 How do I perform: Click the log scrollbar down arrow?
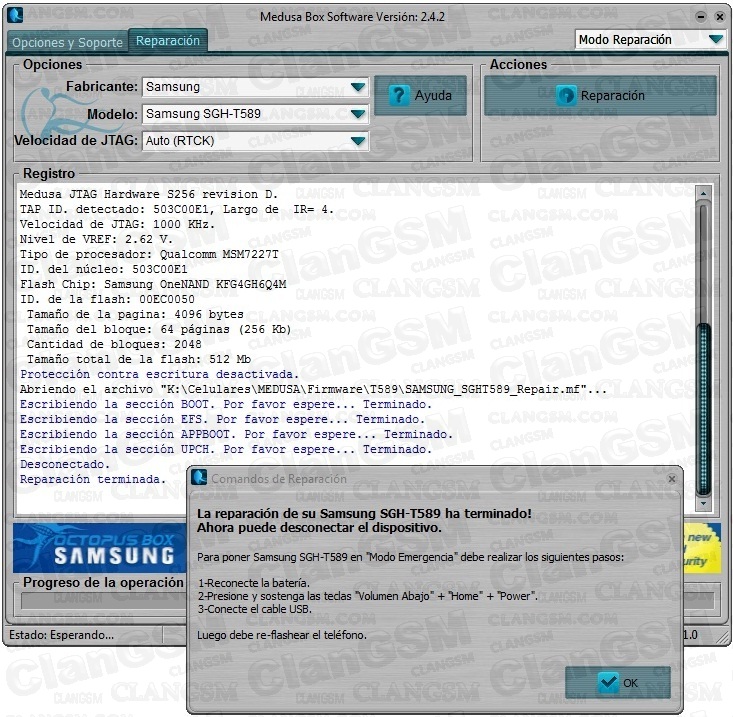703,503
